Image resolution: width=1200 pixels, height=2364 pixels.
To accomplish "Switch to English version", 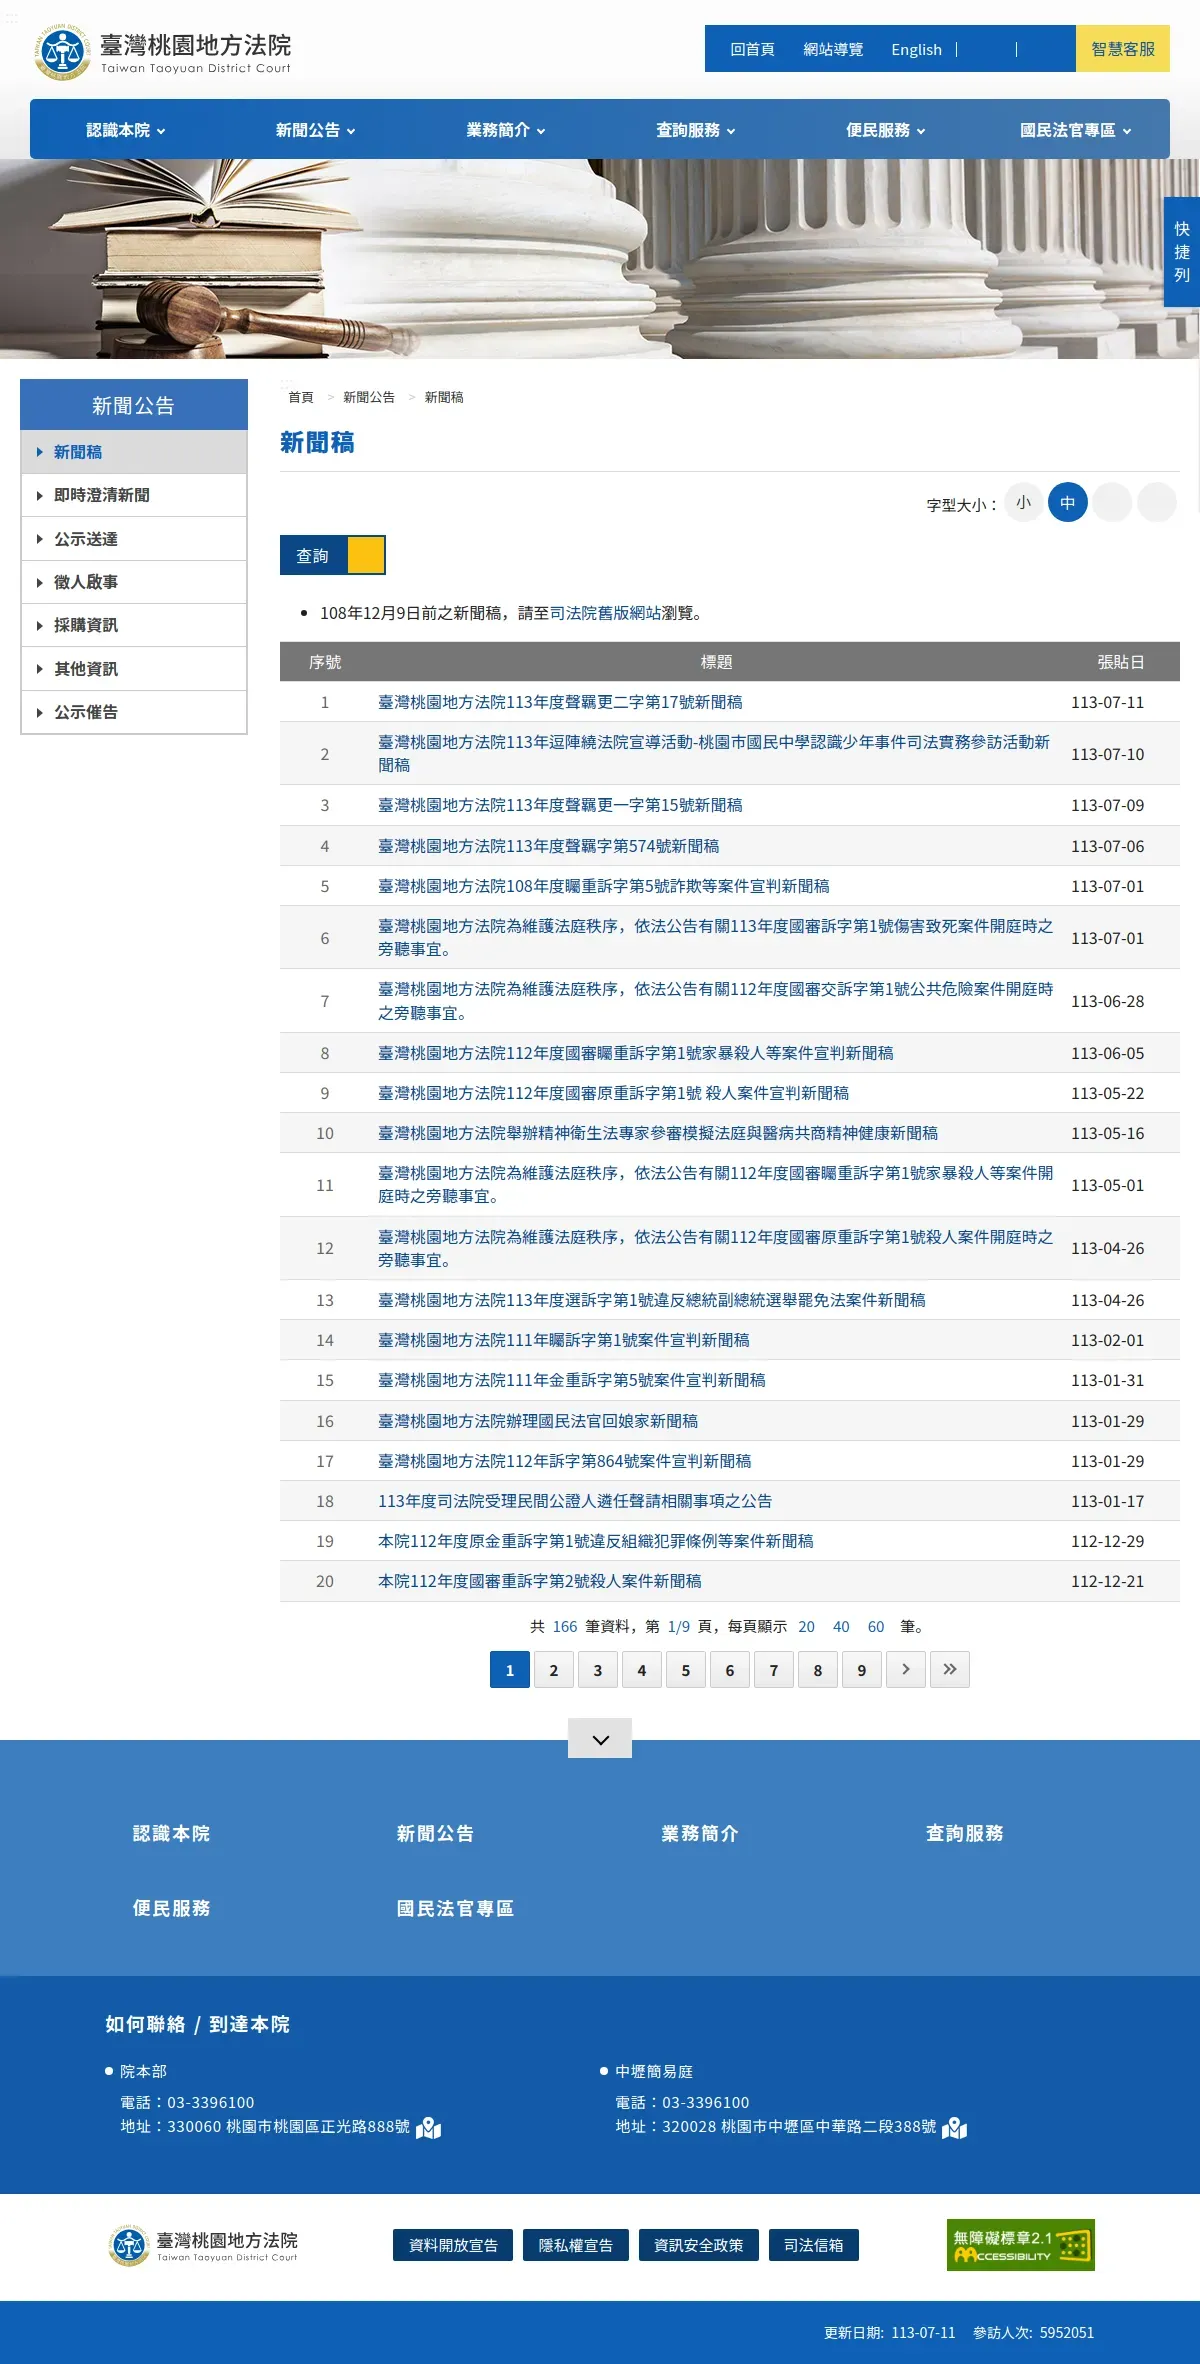I will tap(916, 49).
